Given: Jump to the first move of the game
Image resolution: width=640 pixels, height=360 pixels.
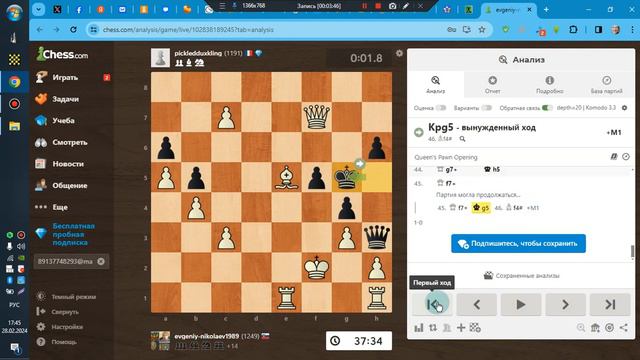Looking at the screenshot, I should pos(432,304).
